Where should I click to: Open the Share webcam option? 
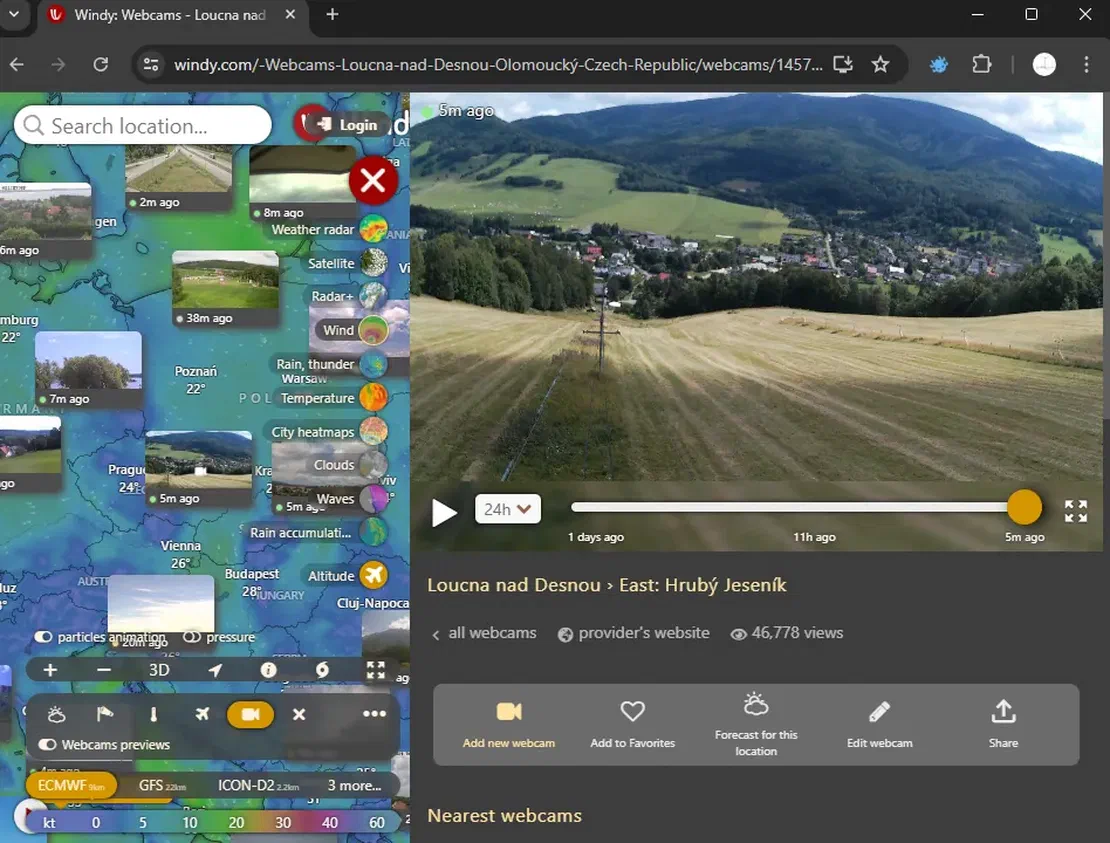[x=1003, y=712]
